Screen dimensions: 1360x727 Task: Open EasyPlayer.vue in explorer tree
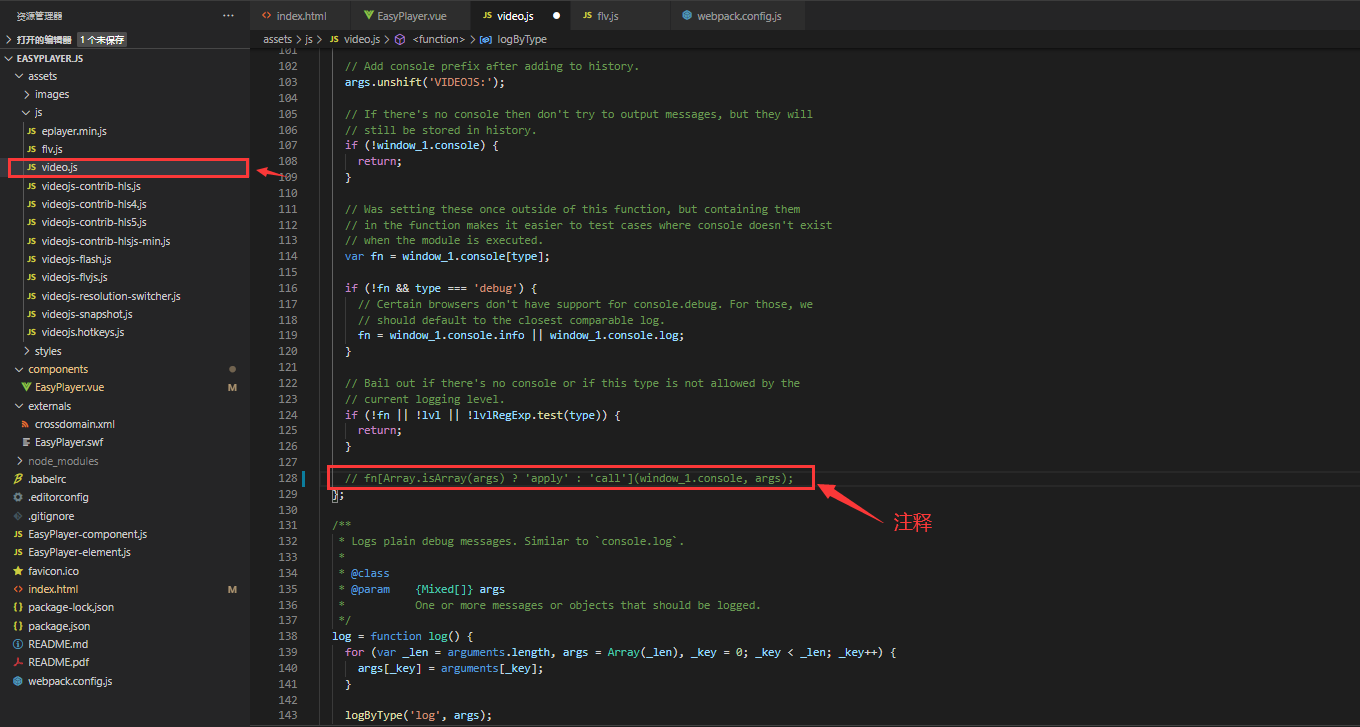coord(70,387)
